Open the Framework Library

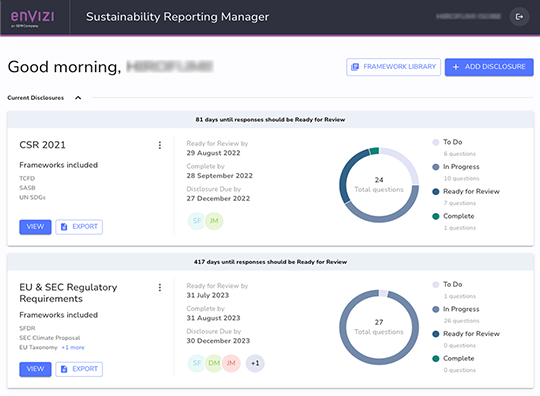coord(393,67)
